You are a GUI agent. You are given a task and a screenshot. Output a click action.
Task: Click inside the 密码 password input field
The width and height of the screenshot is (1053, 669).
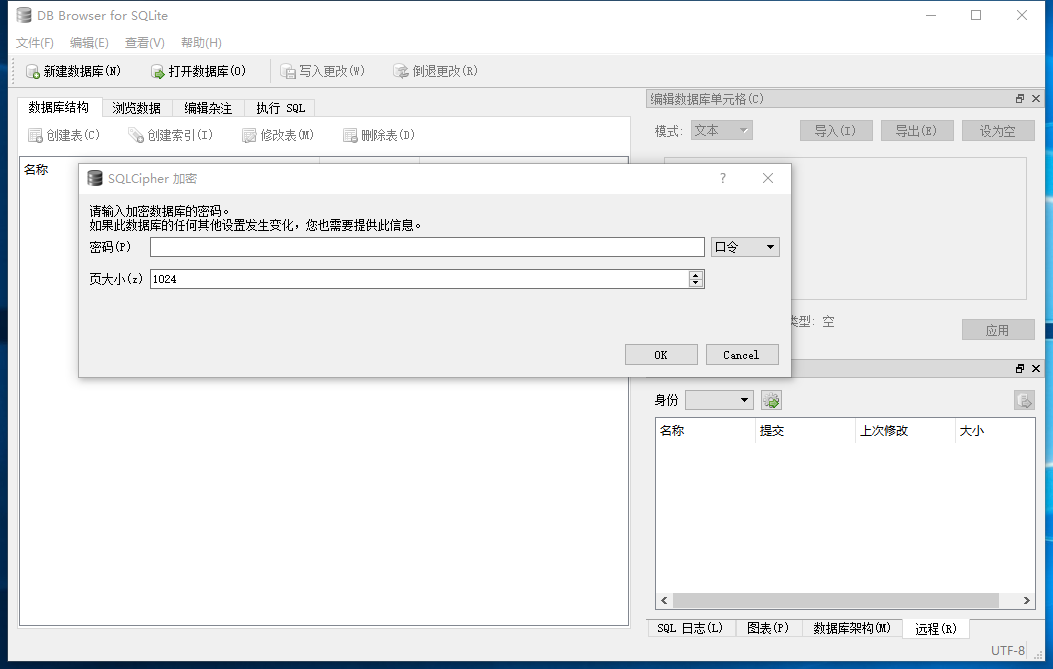point(425,246)
